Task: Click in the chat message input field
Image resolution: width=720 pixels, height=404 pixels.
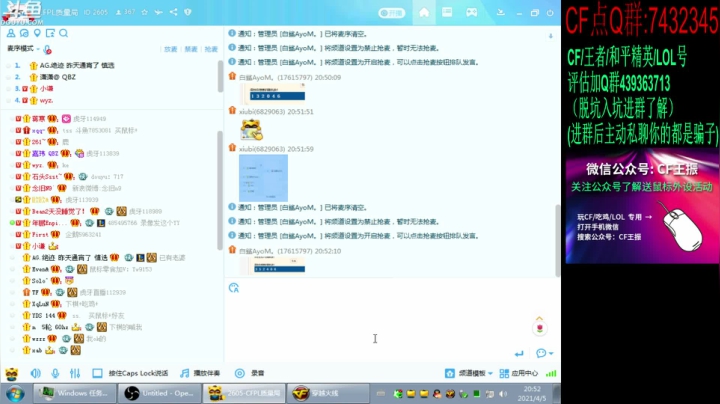Action: point(377,326)
